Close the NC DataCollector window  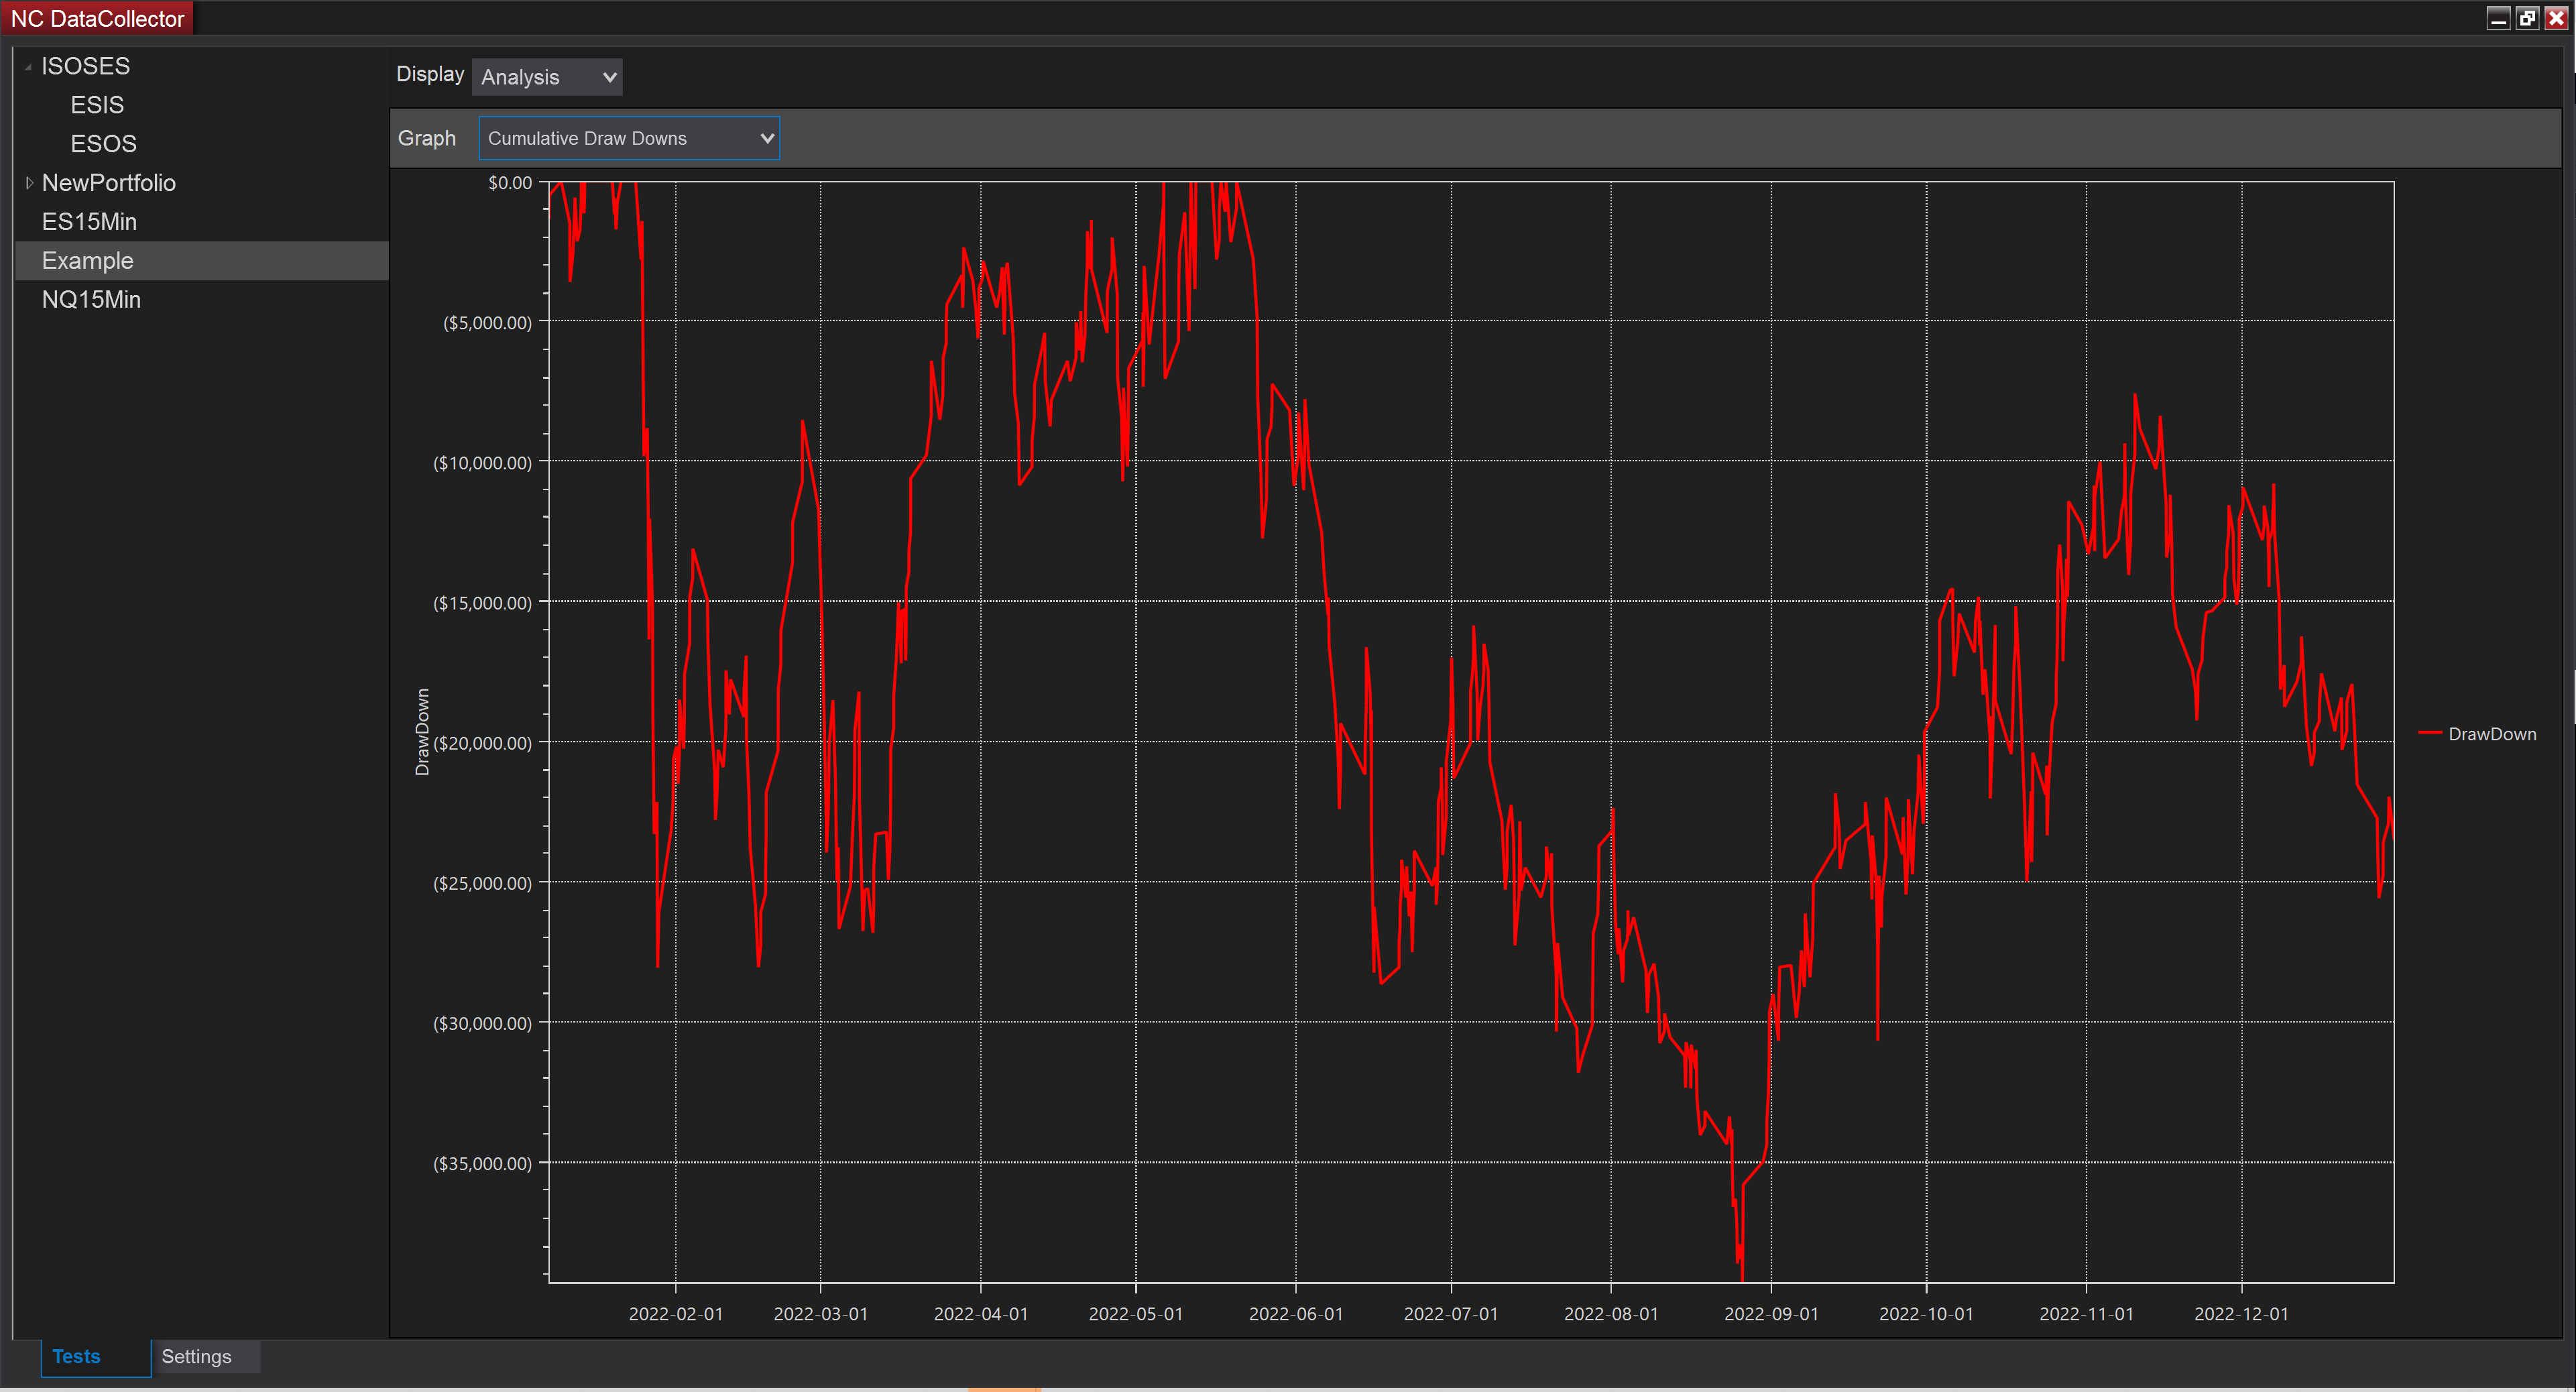tap(2556, 18)
